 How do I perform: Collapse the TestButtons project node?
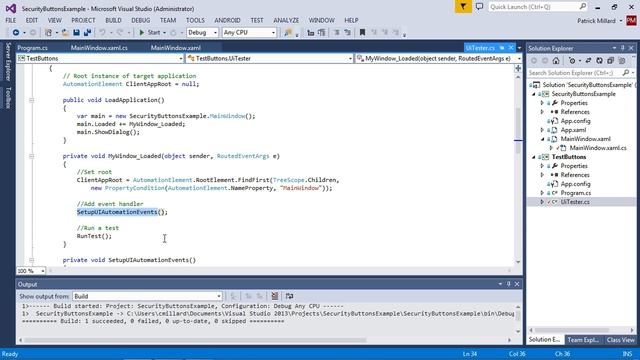pyautogui.click(x=533, y=157)
